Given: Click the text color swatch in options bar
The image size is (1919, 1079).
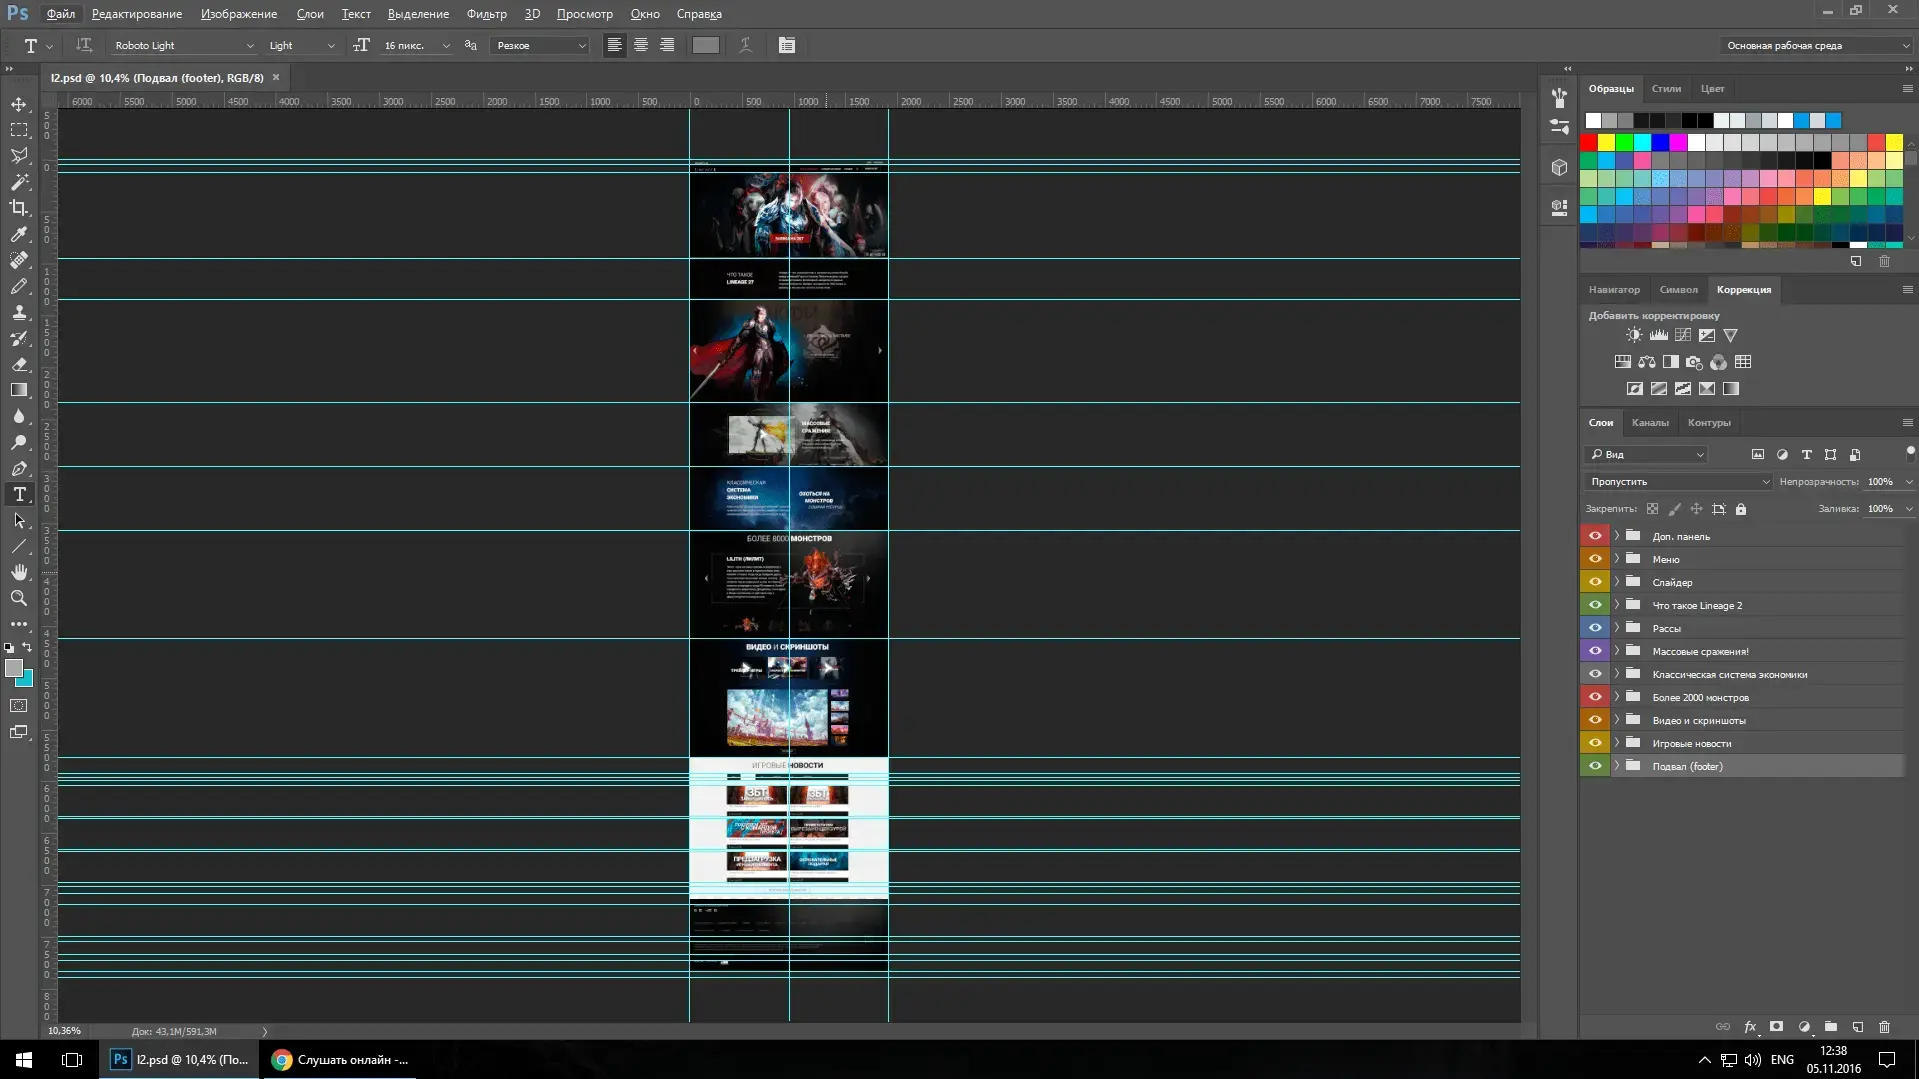Looking at the screenshot, I should pyautogui.click(x=706, y=45).
